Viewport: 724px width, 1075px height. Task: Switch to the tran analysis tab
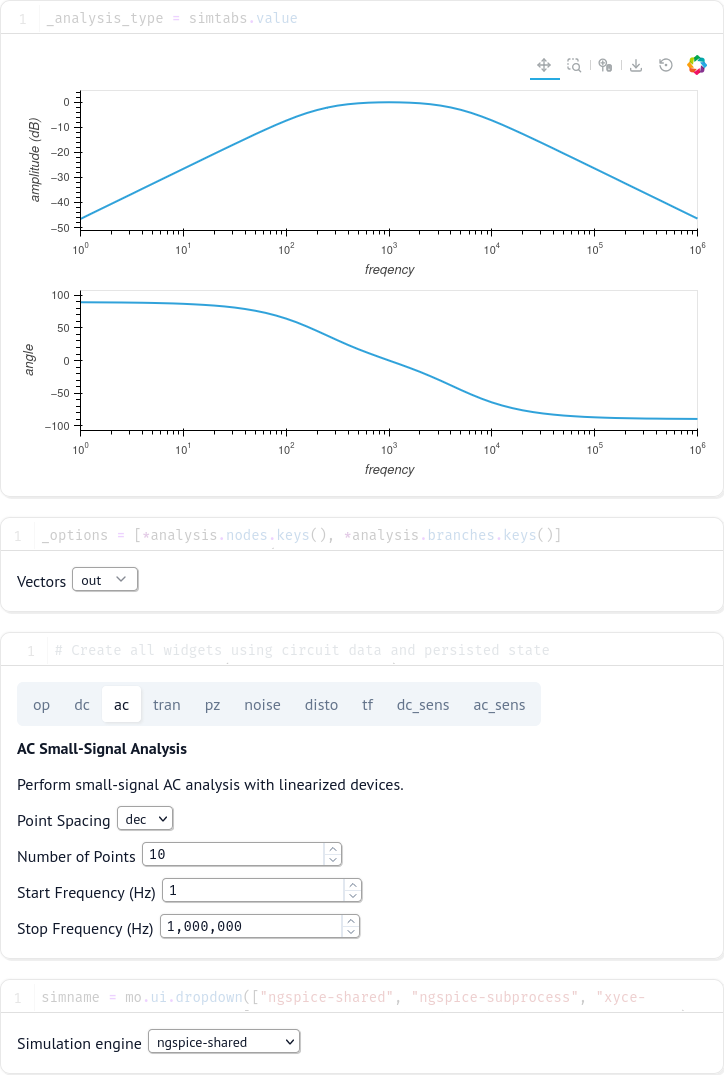[x=167, y=704]
